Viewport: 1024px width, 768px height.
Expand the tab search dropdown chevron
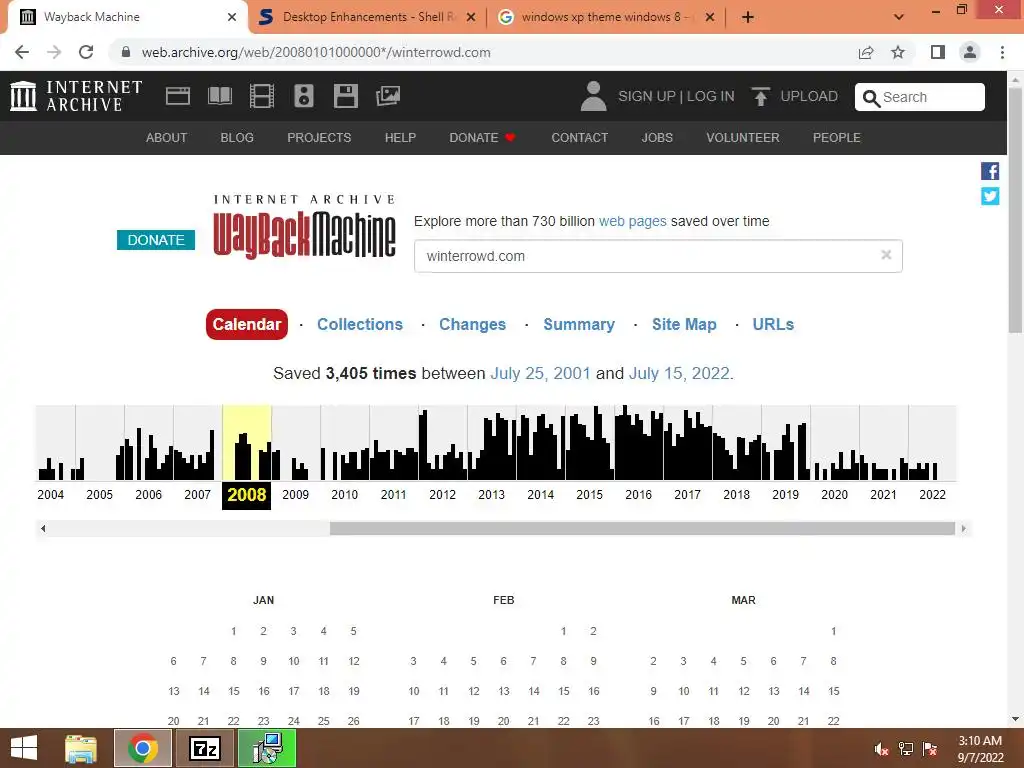point(899,17)
